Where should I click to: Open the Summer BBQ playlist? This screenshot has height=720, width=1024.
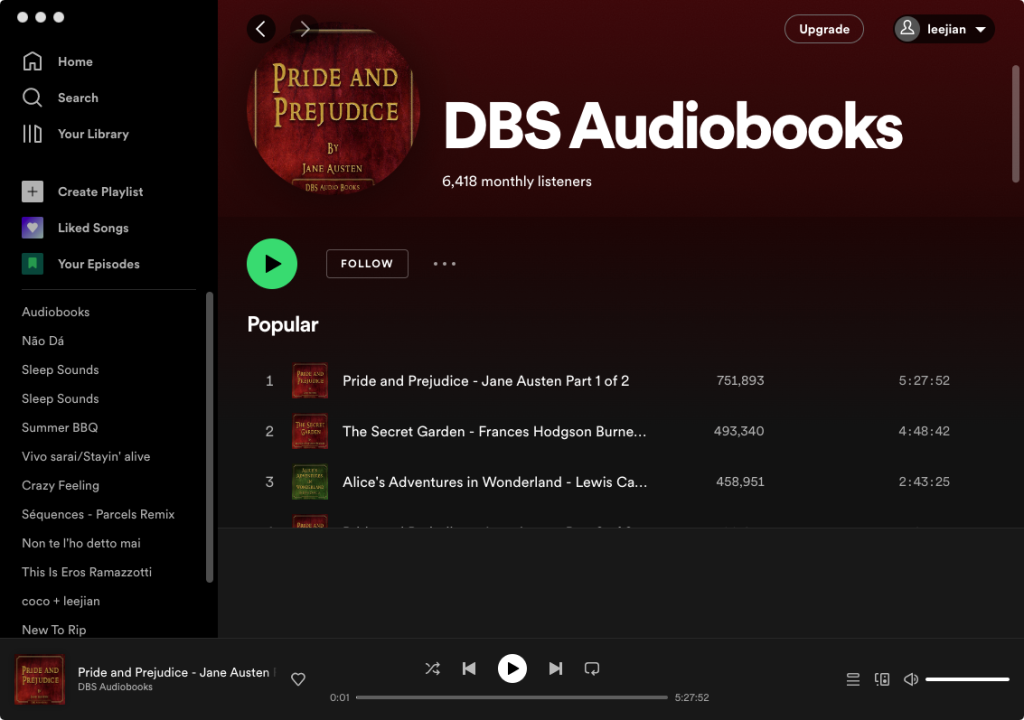point(60,428)
